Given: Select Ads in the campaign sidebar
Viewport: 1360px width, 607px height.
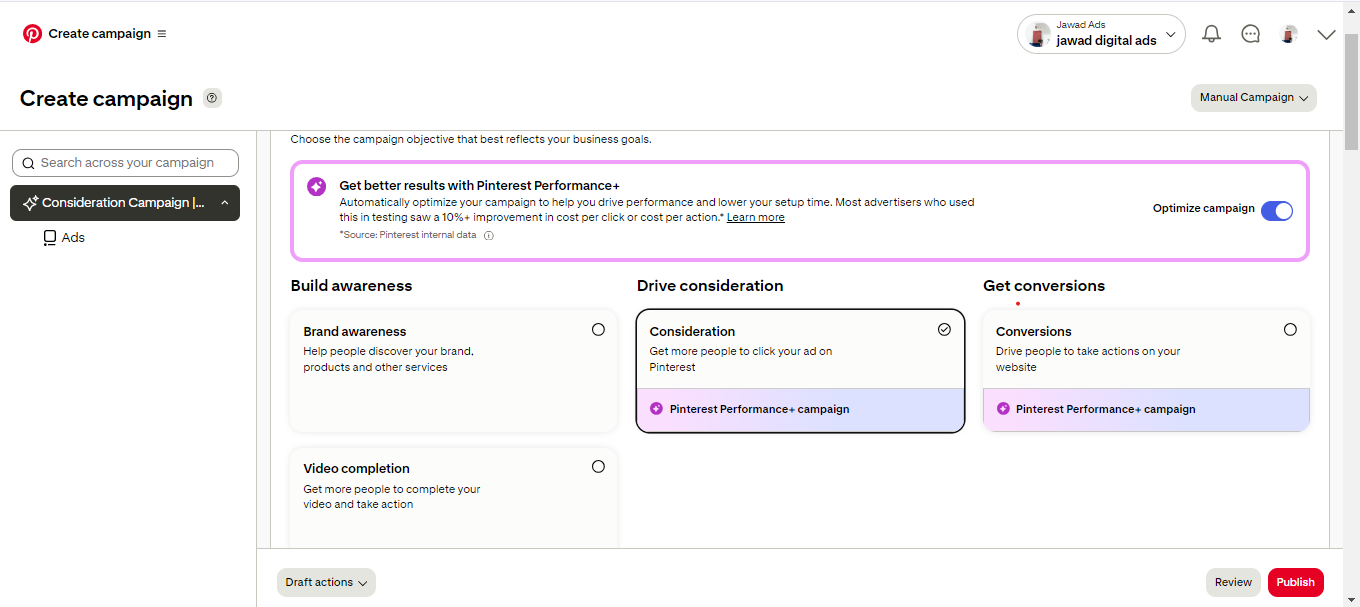Looking at the screenshot, I should [x=73, y=238].
